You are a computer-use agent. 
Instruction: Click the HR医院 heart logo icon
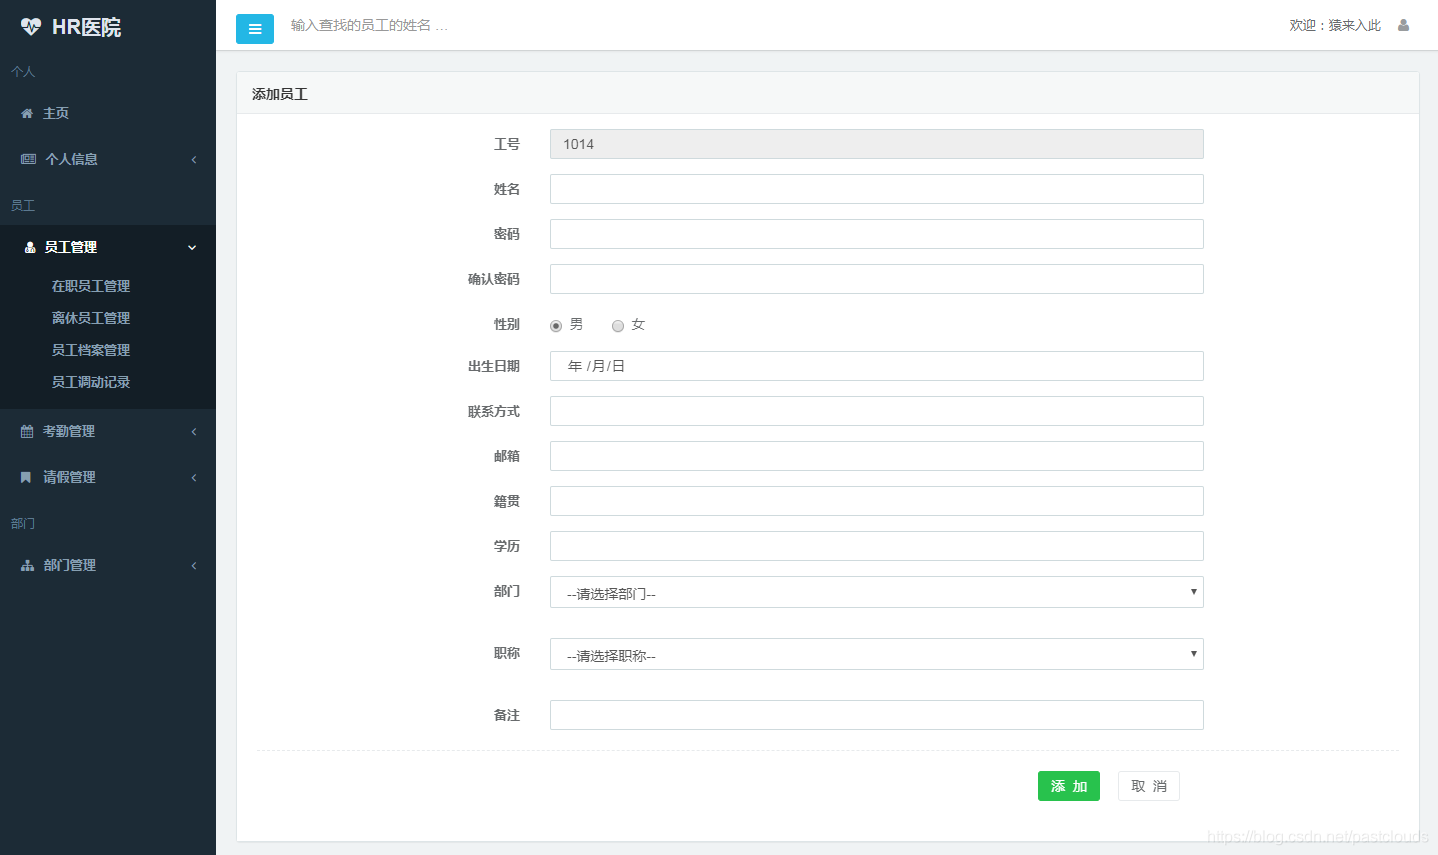pyautogui.click(x=31, y=27)
